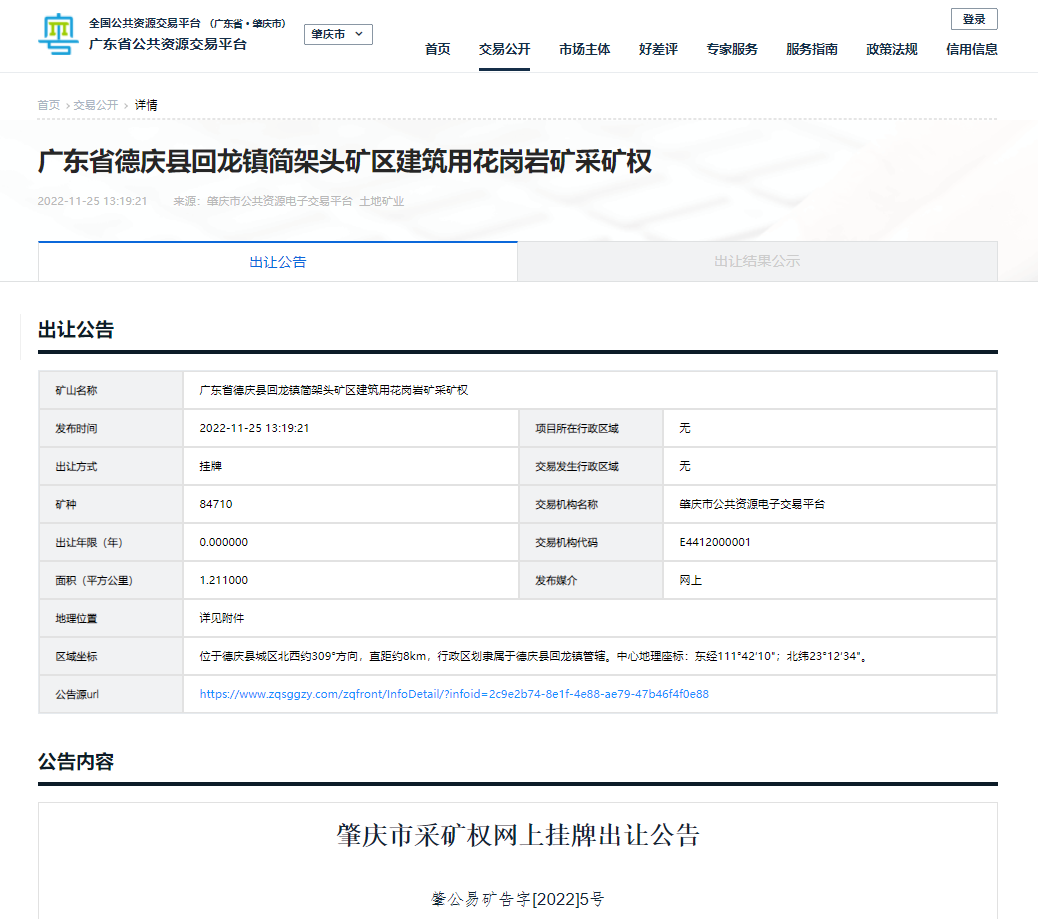The image size is (1038, 919).
Task: Select 市场主体 in the top navigation
Action: pos(584,49)
